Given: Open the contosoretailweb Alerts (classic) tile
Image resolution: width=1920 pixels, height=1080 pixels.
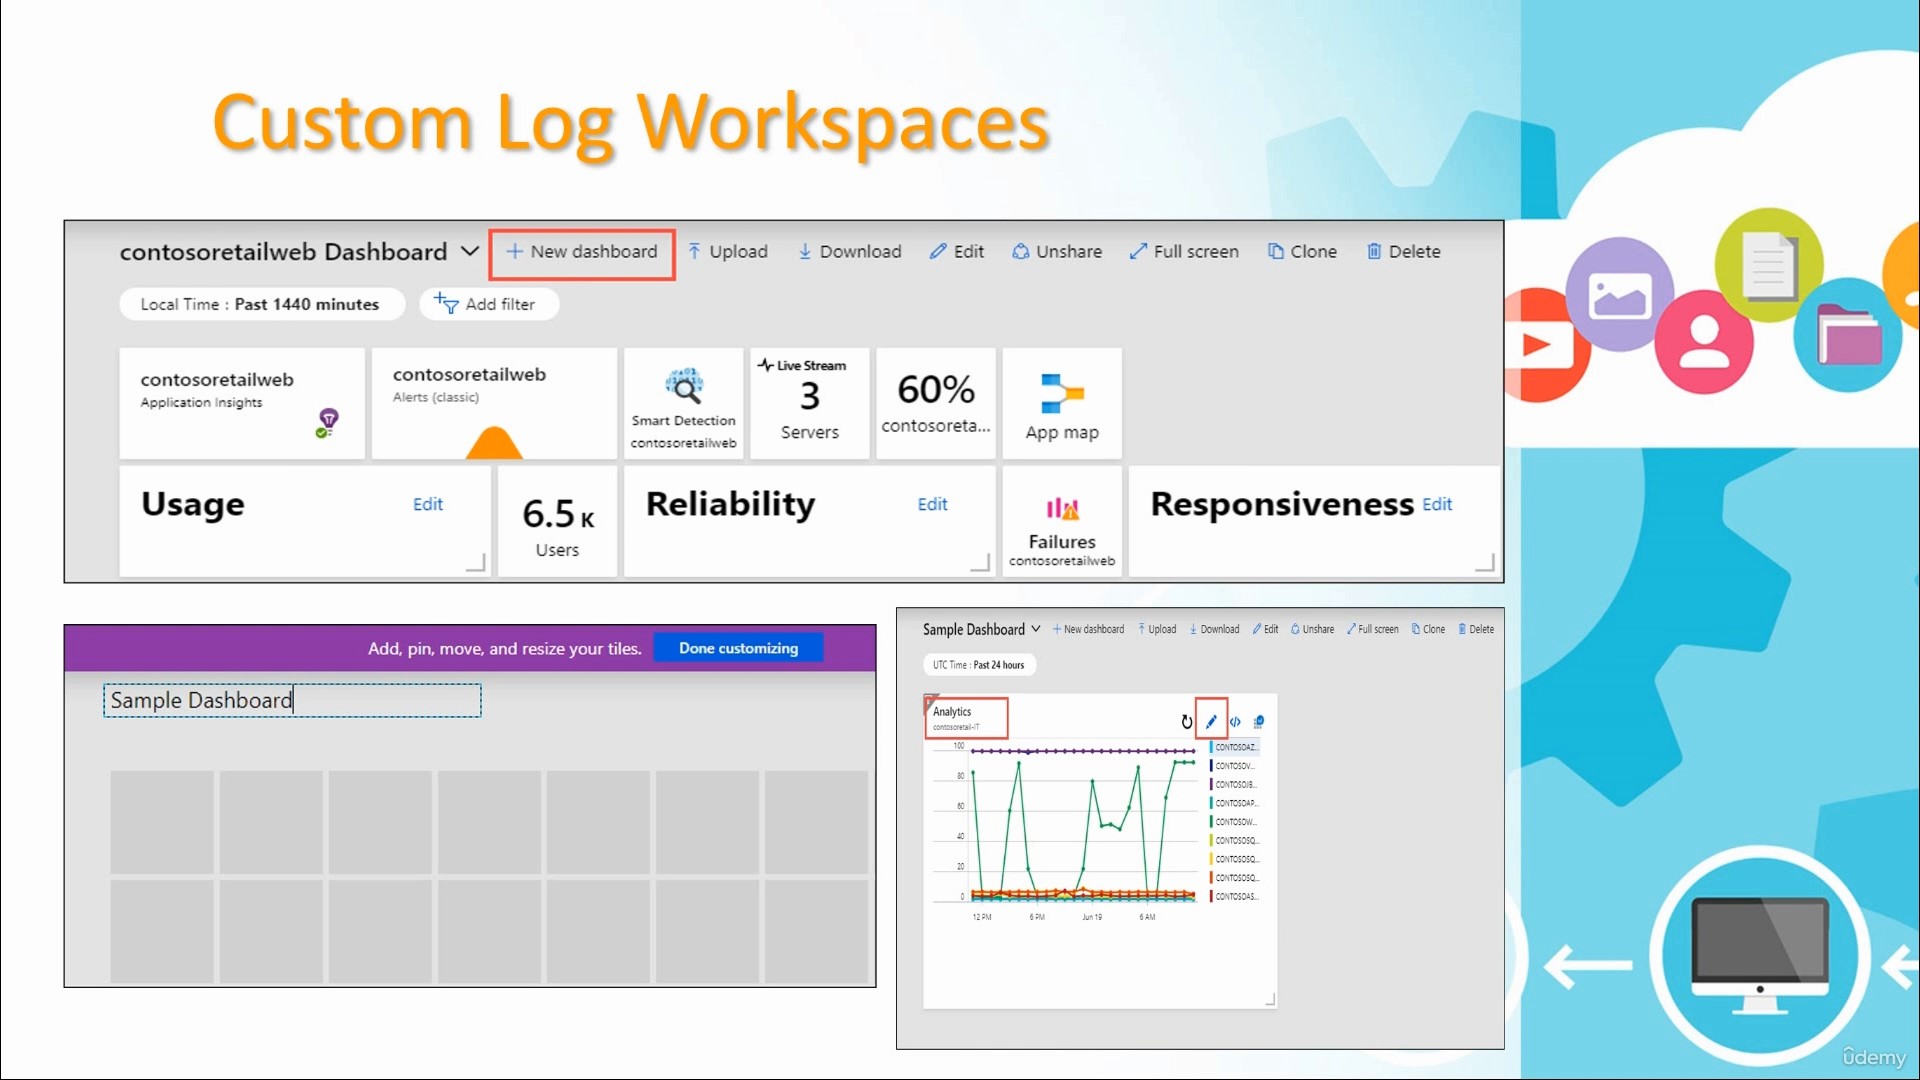Looking at the screenshot, I should 494,403.
